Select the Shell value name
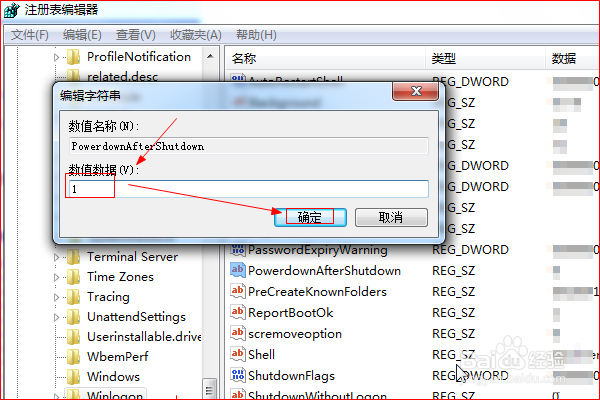600x400 pixels. tap(261, 354)
